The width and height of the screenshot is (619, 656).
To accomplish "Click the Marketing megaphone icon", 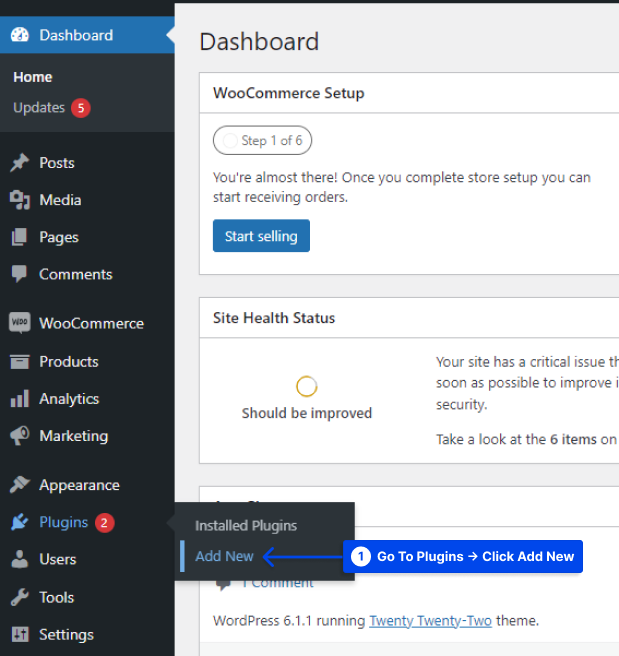I will point(20,436).
